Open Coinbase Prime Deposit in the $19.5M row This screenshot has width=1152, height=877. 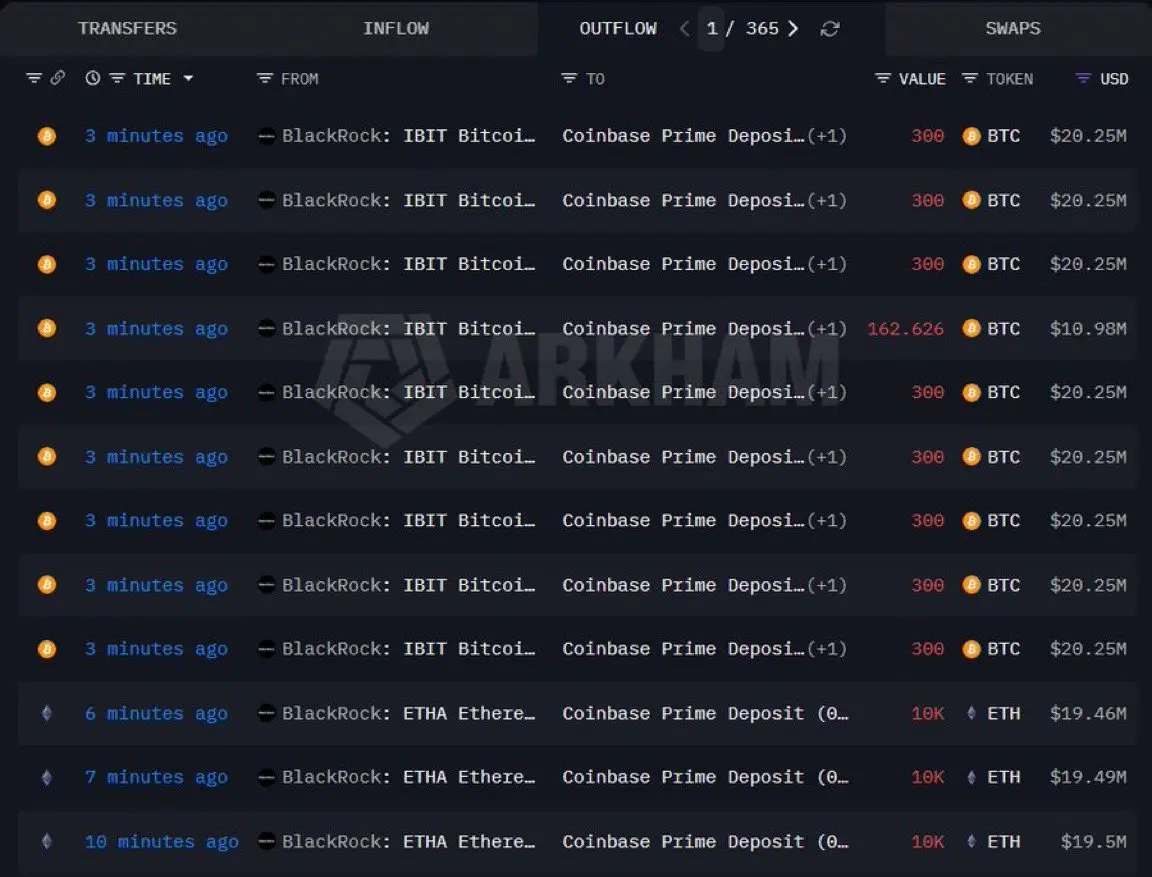coord(705,841)
